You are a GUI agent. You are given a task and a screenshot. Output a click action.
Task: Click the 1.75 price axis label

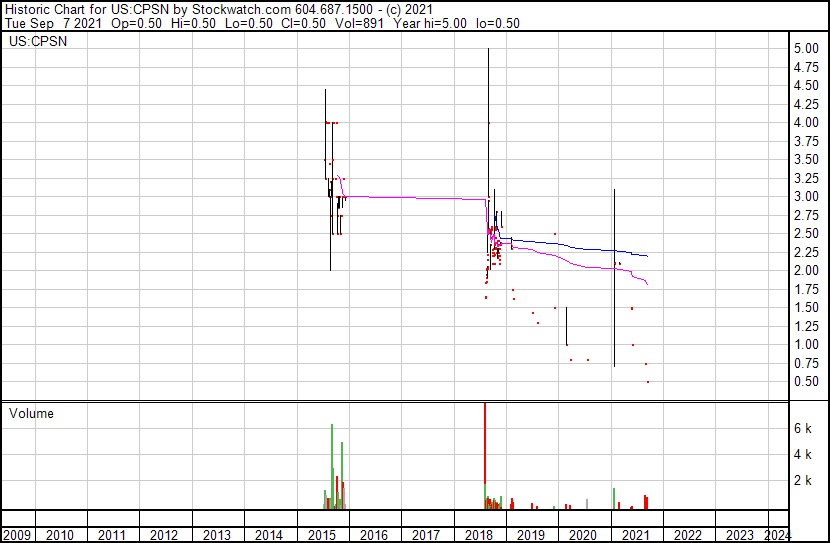click(x=806, y=289)
